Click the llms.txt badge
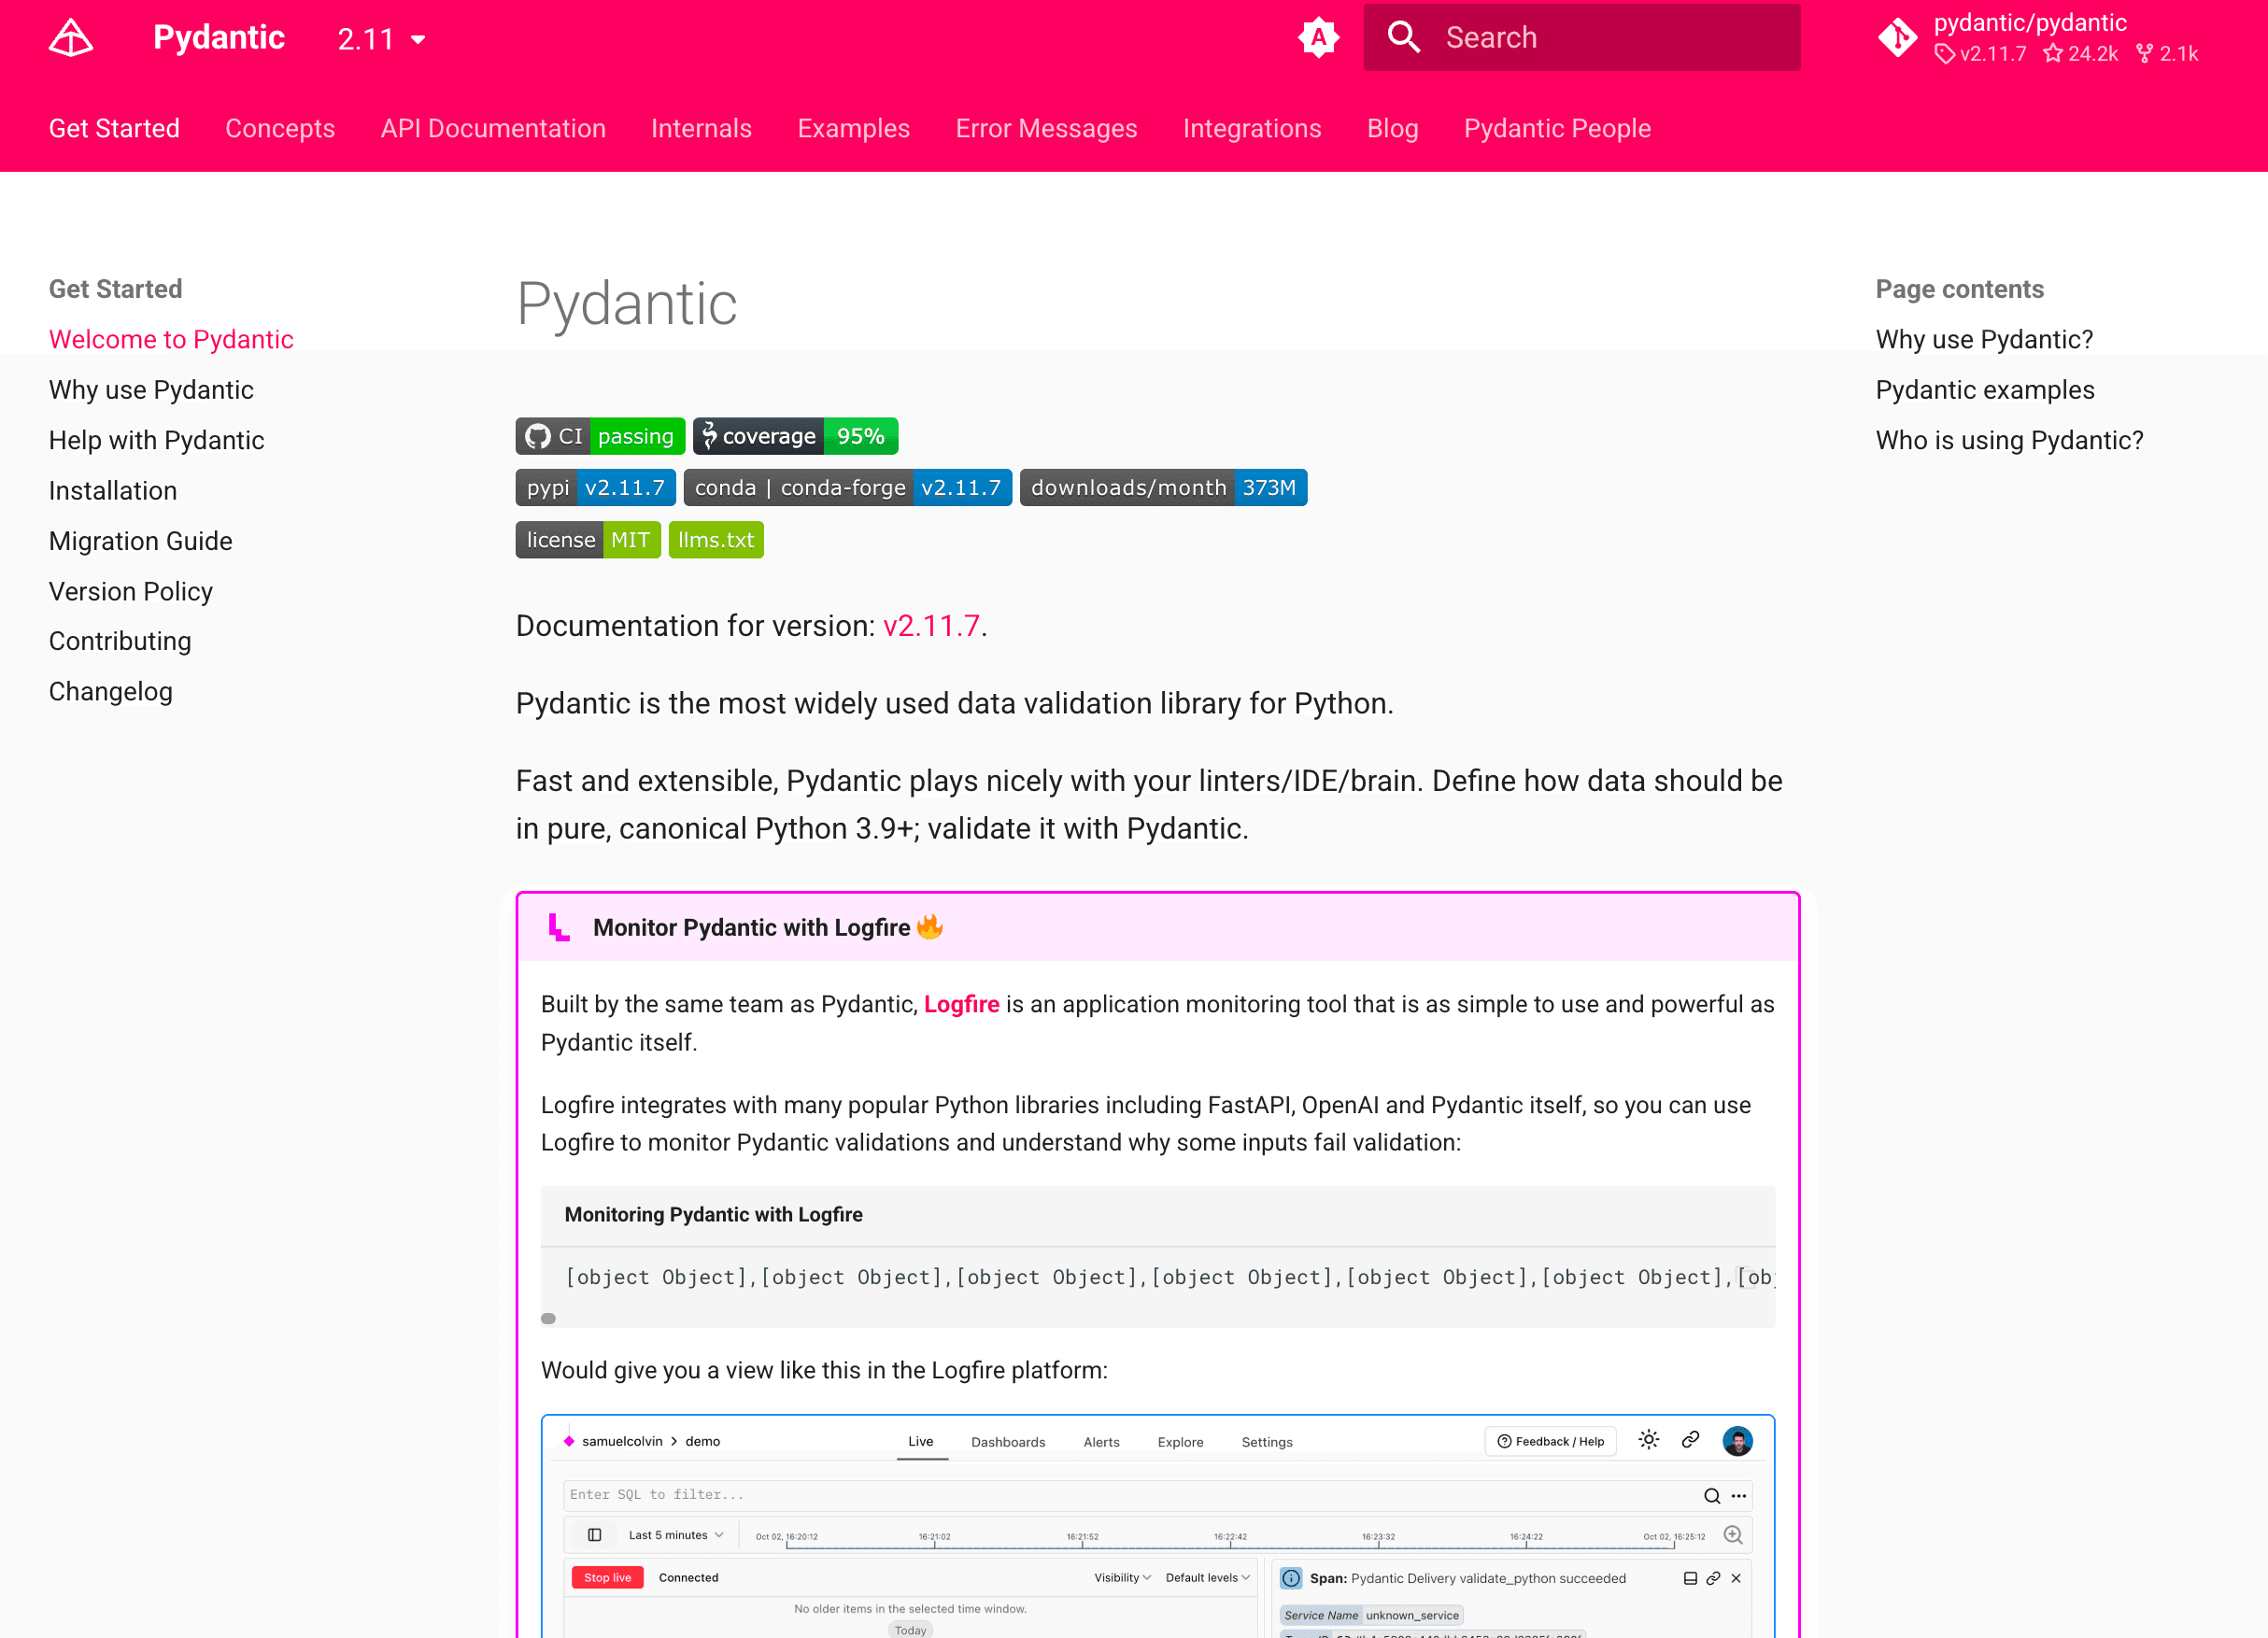 [716, 540]
